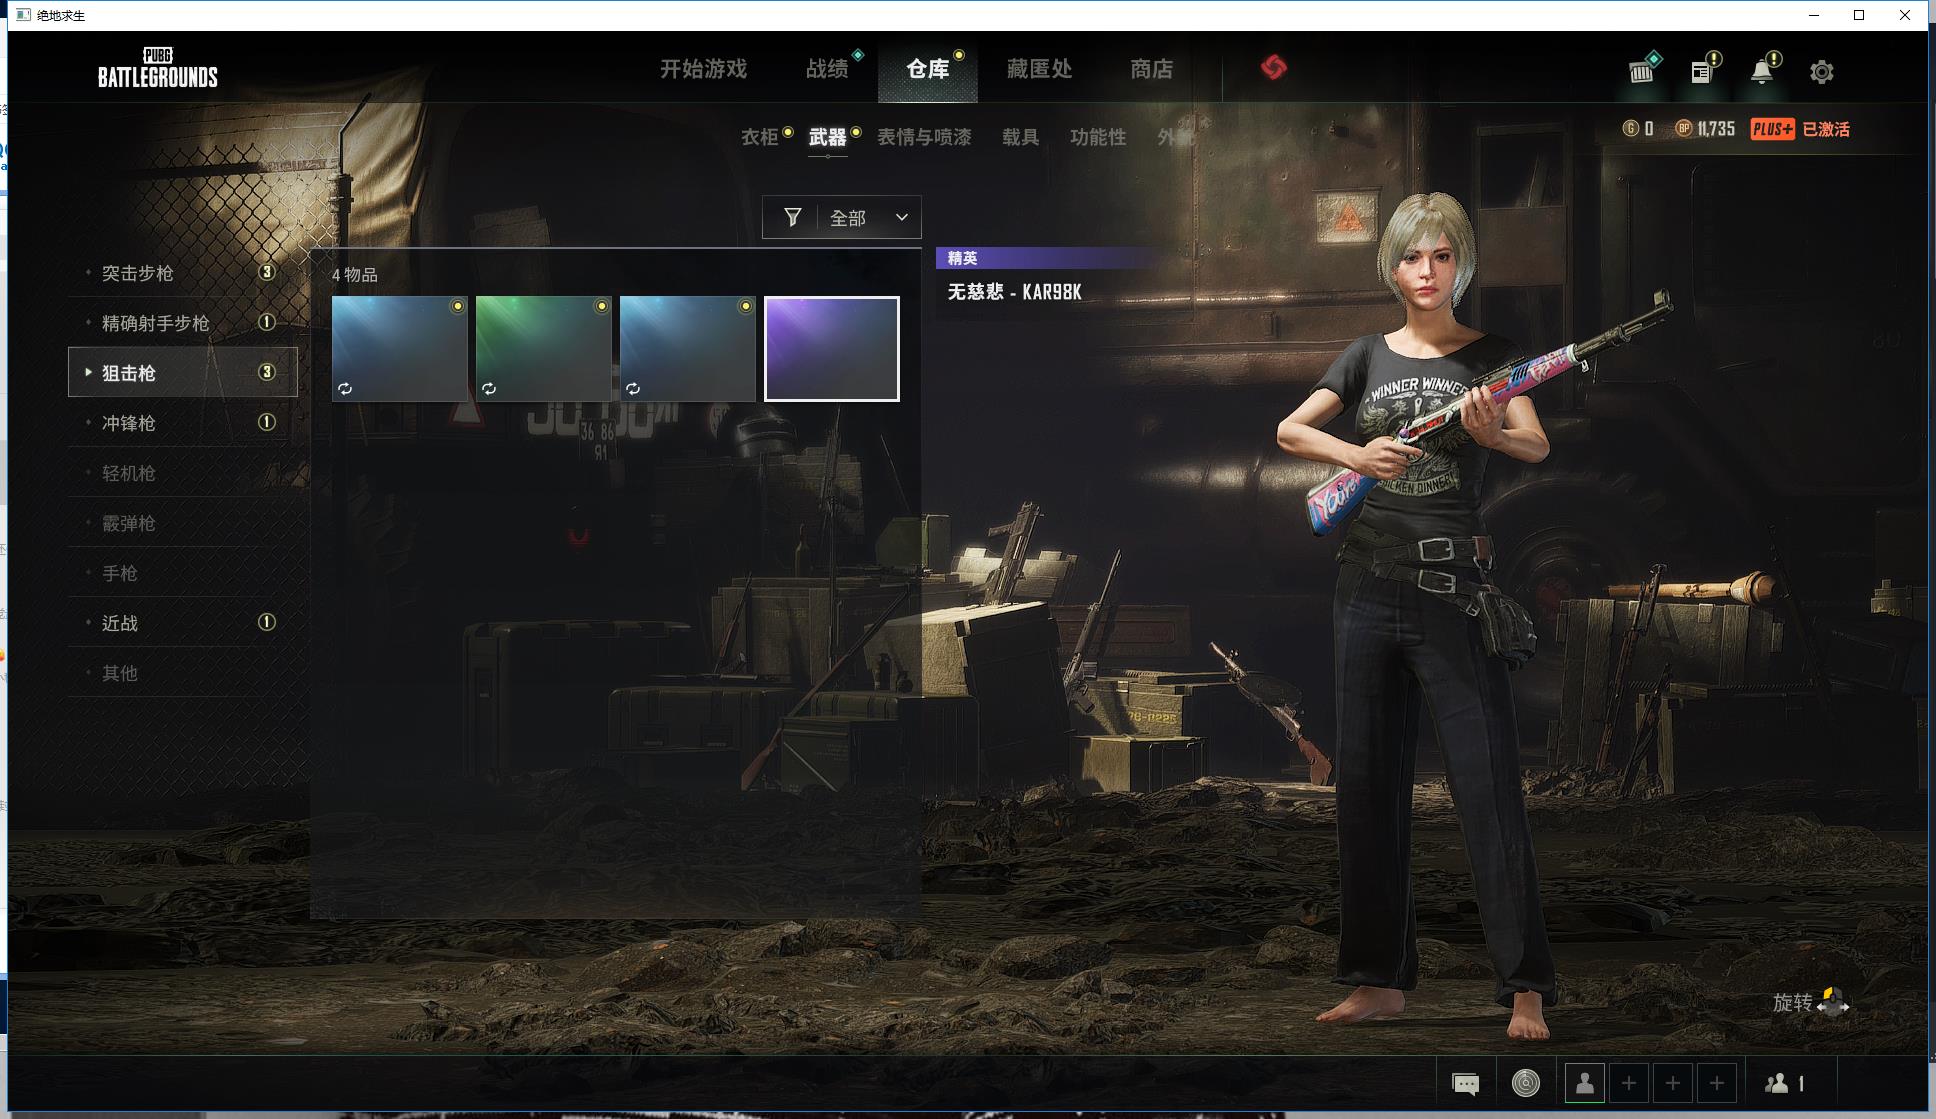The width and height of the screenshot is (1936, 1119).
Task: Click the 精英 rarity label
Action: point(962,258)
